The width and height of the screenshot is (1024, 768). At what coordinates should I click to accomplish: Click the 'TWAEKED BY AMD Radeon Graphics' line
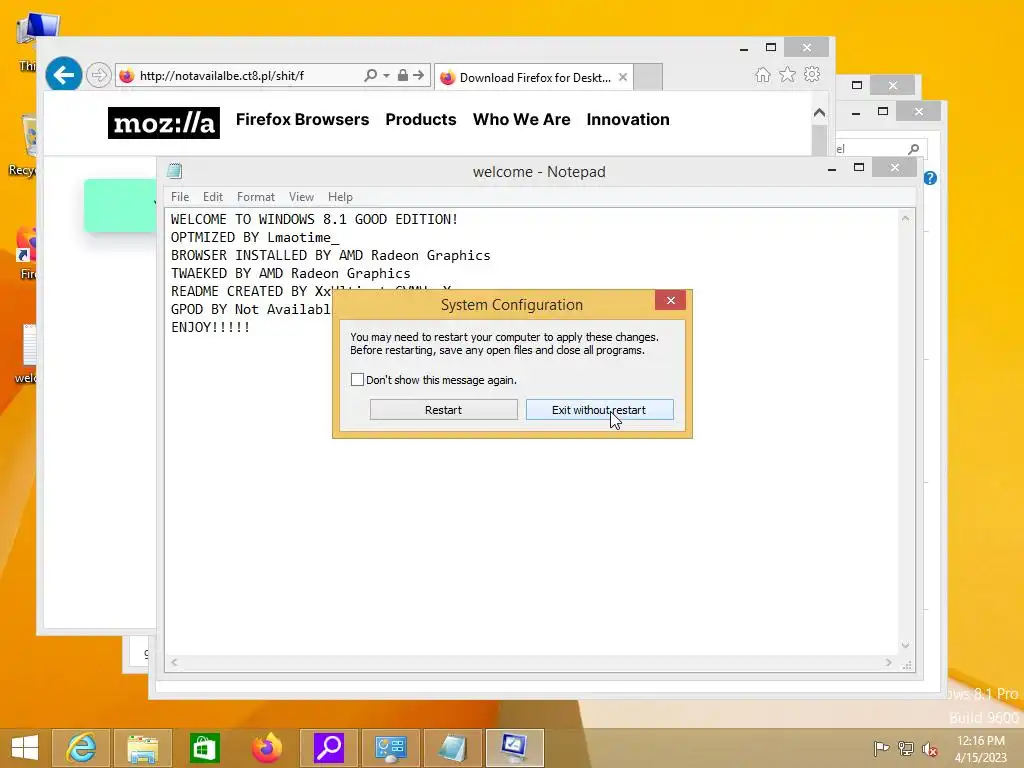point(291,274)
